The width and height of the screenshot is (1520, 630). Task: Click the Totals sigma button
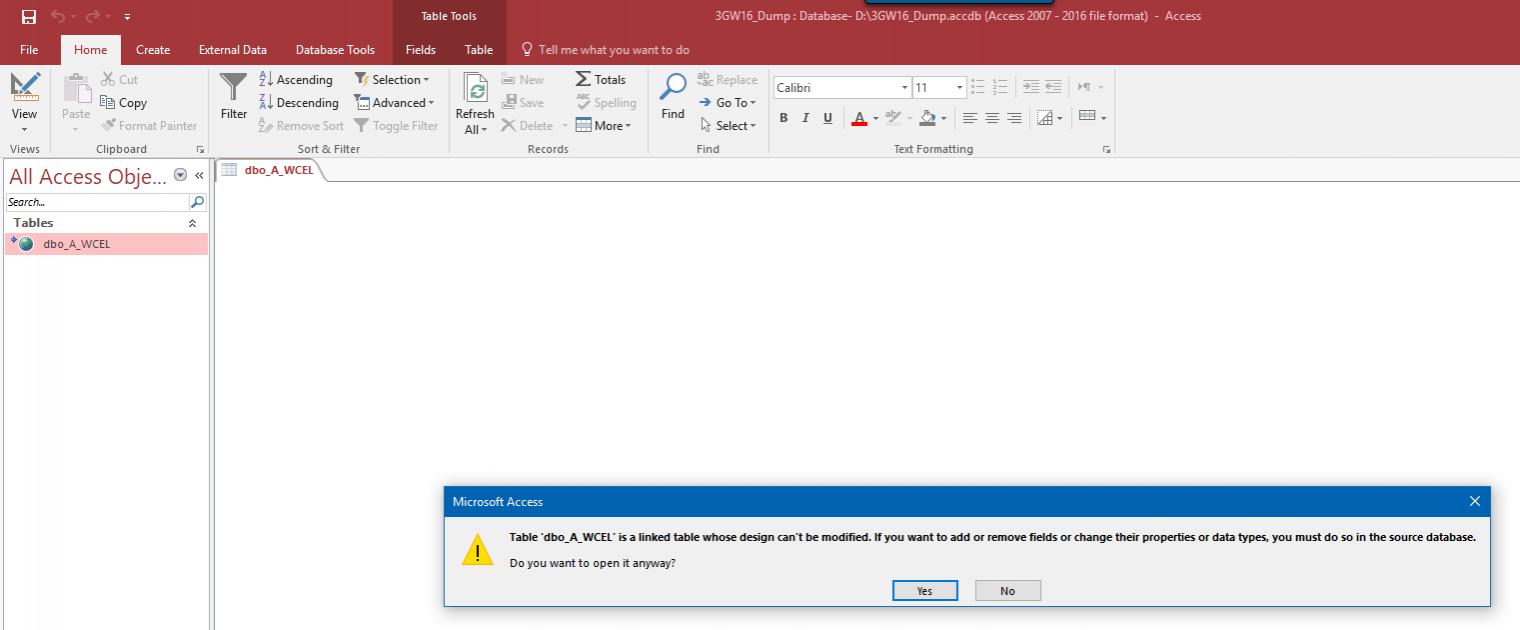[601, 80]
